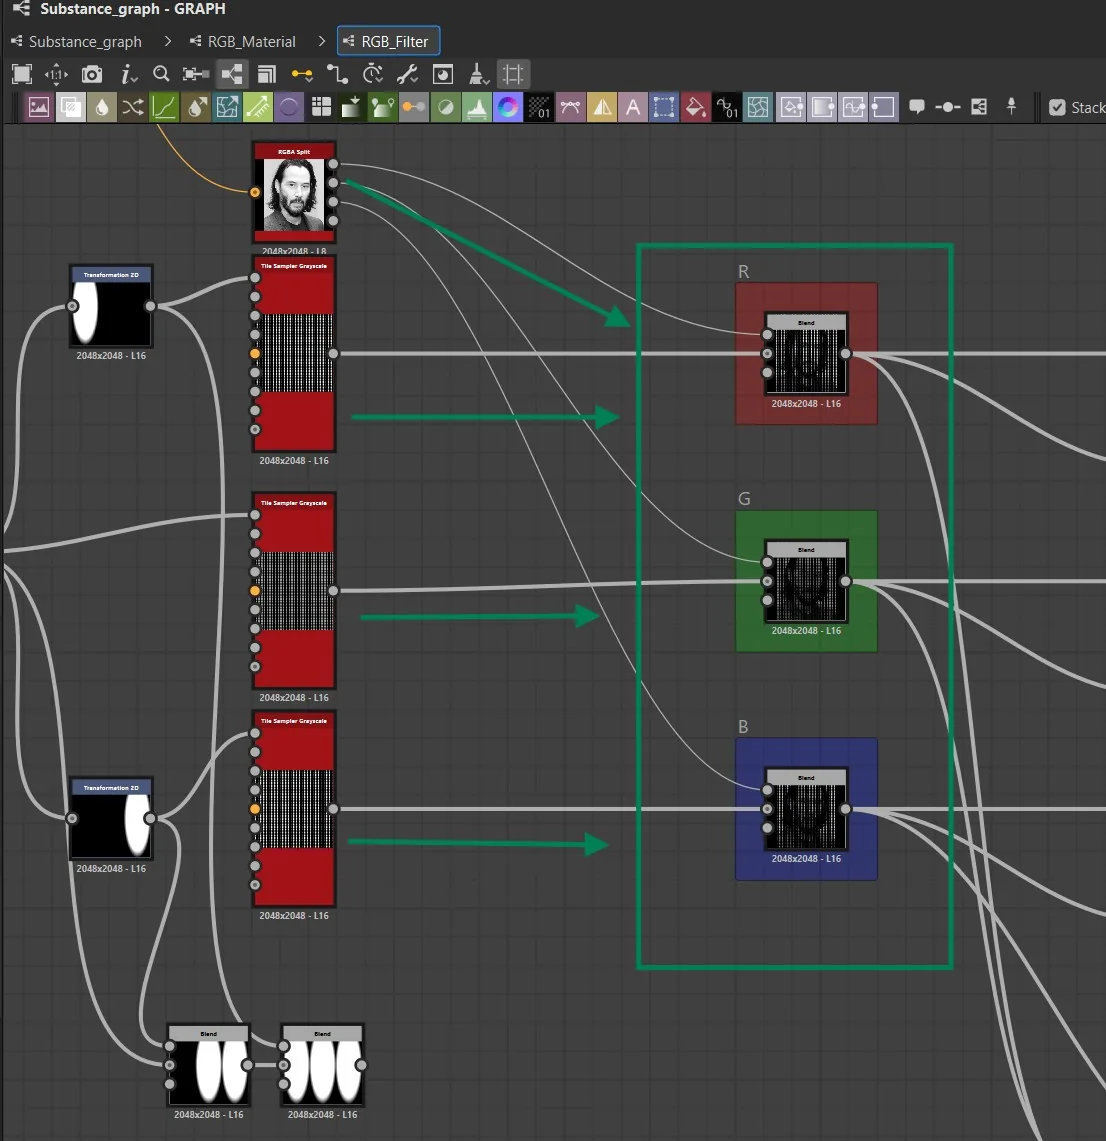Add an FX-Map node

(x=321, y=108)
